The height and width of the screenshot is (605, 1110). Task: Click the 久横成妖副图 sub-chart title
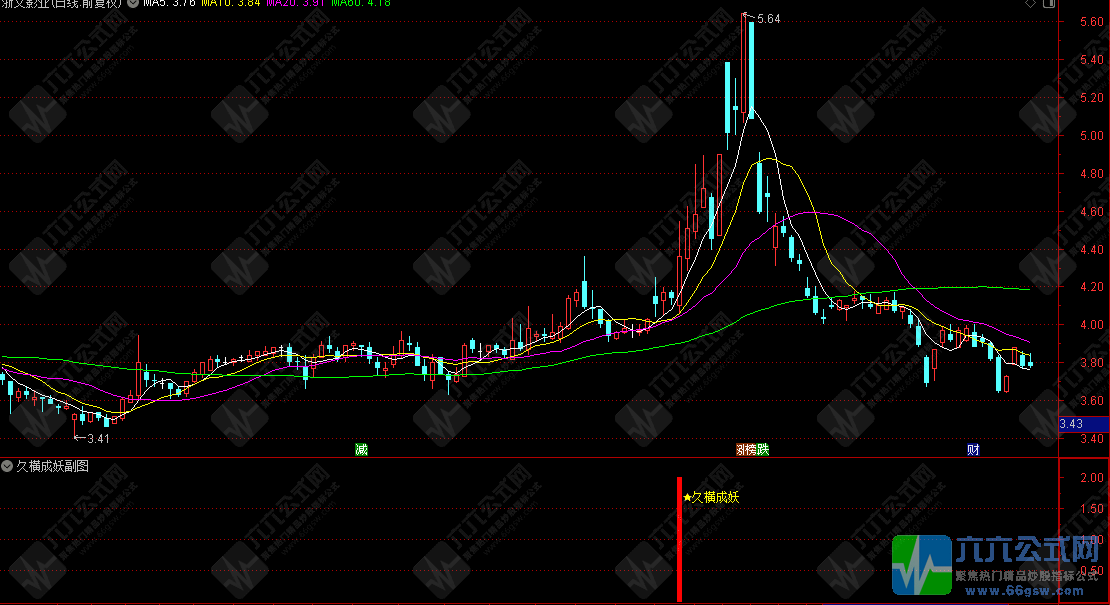(52, 466)
